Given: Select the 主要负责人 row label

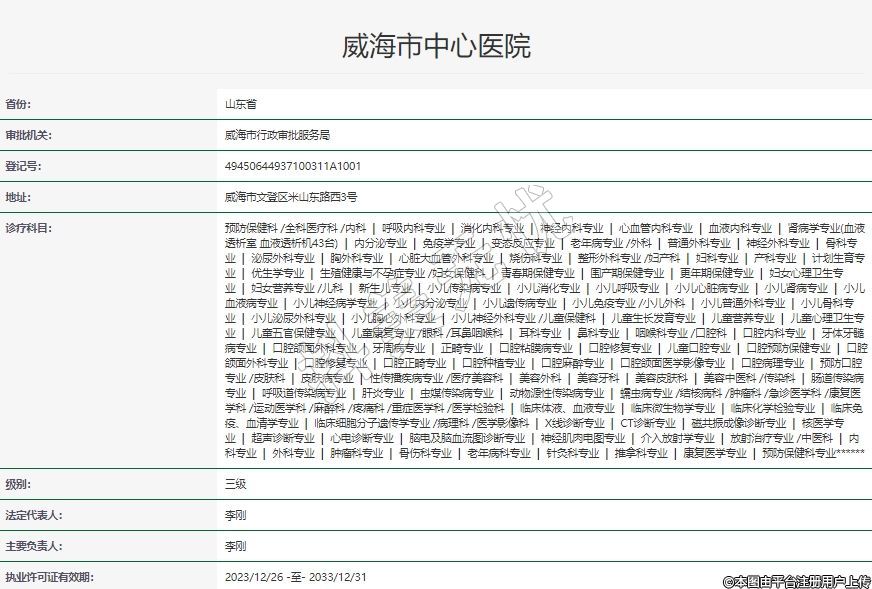Looking at the screenshot, I should 33,546.
